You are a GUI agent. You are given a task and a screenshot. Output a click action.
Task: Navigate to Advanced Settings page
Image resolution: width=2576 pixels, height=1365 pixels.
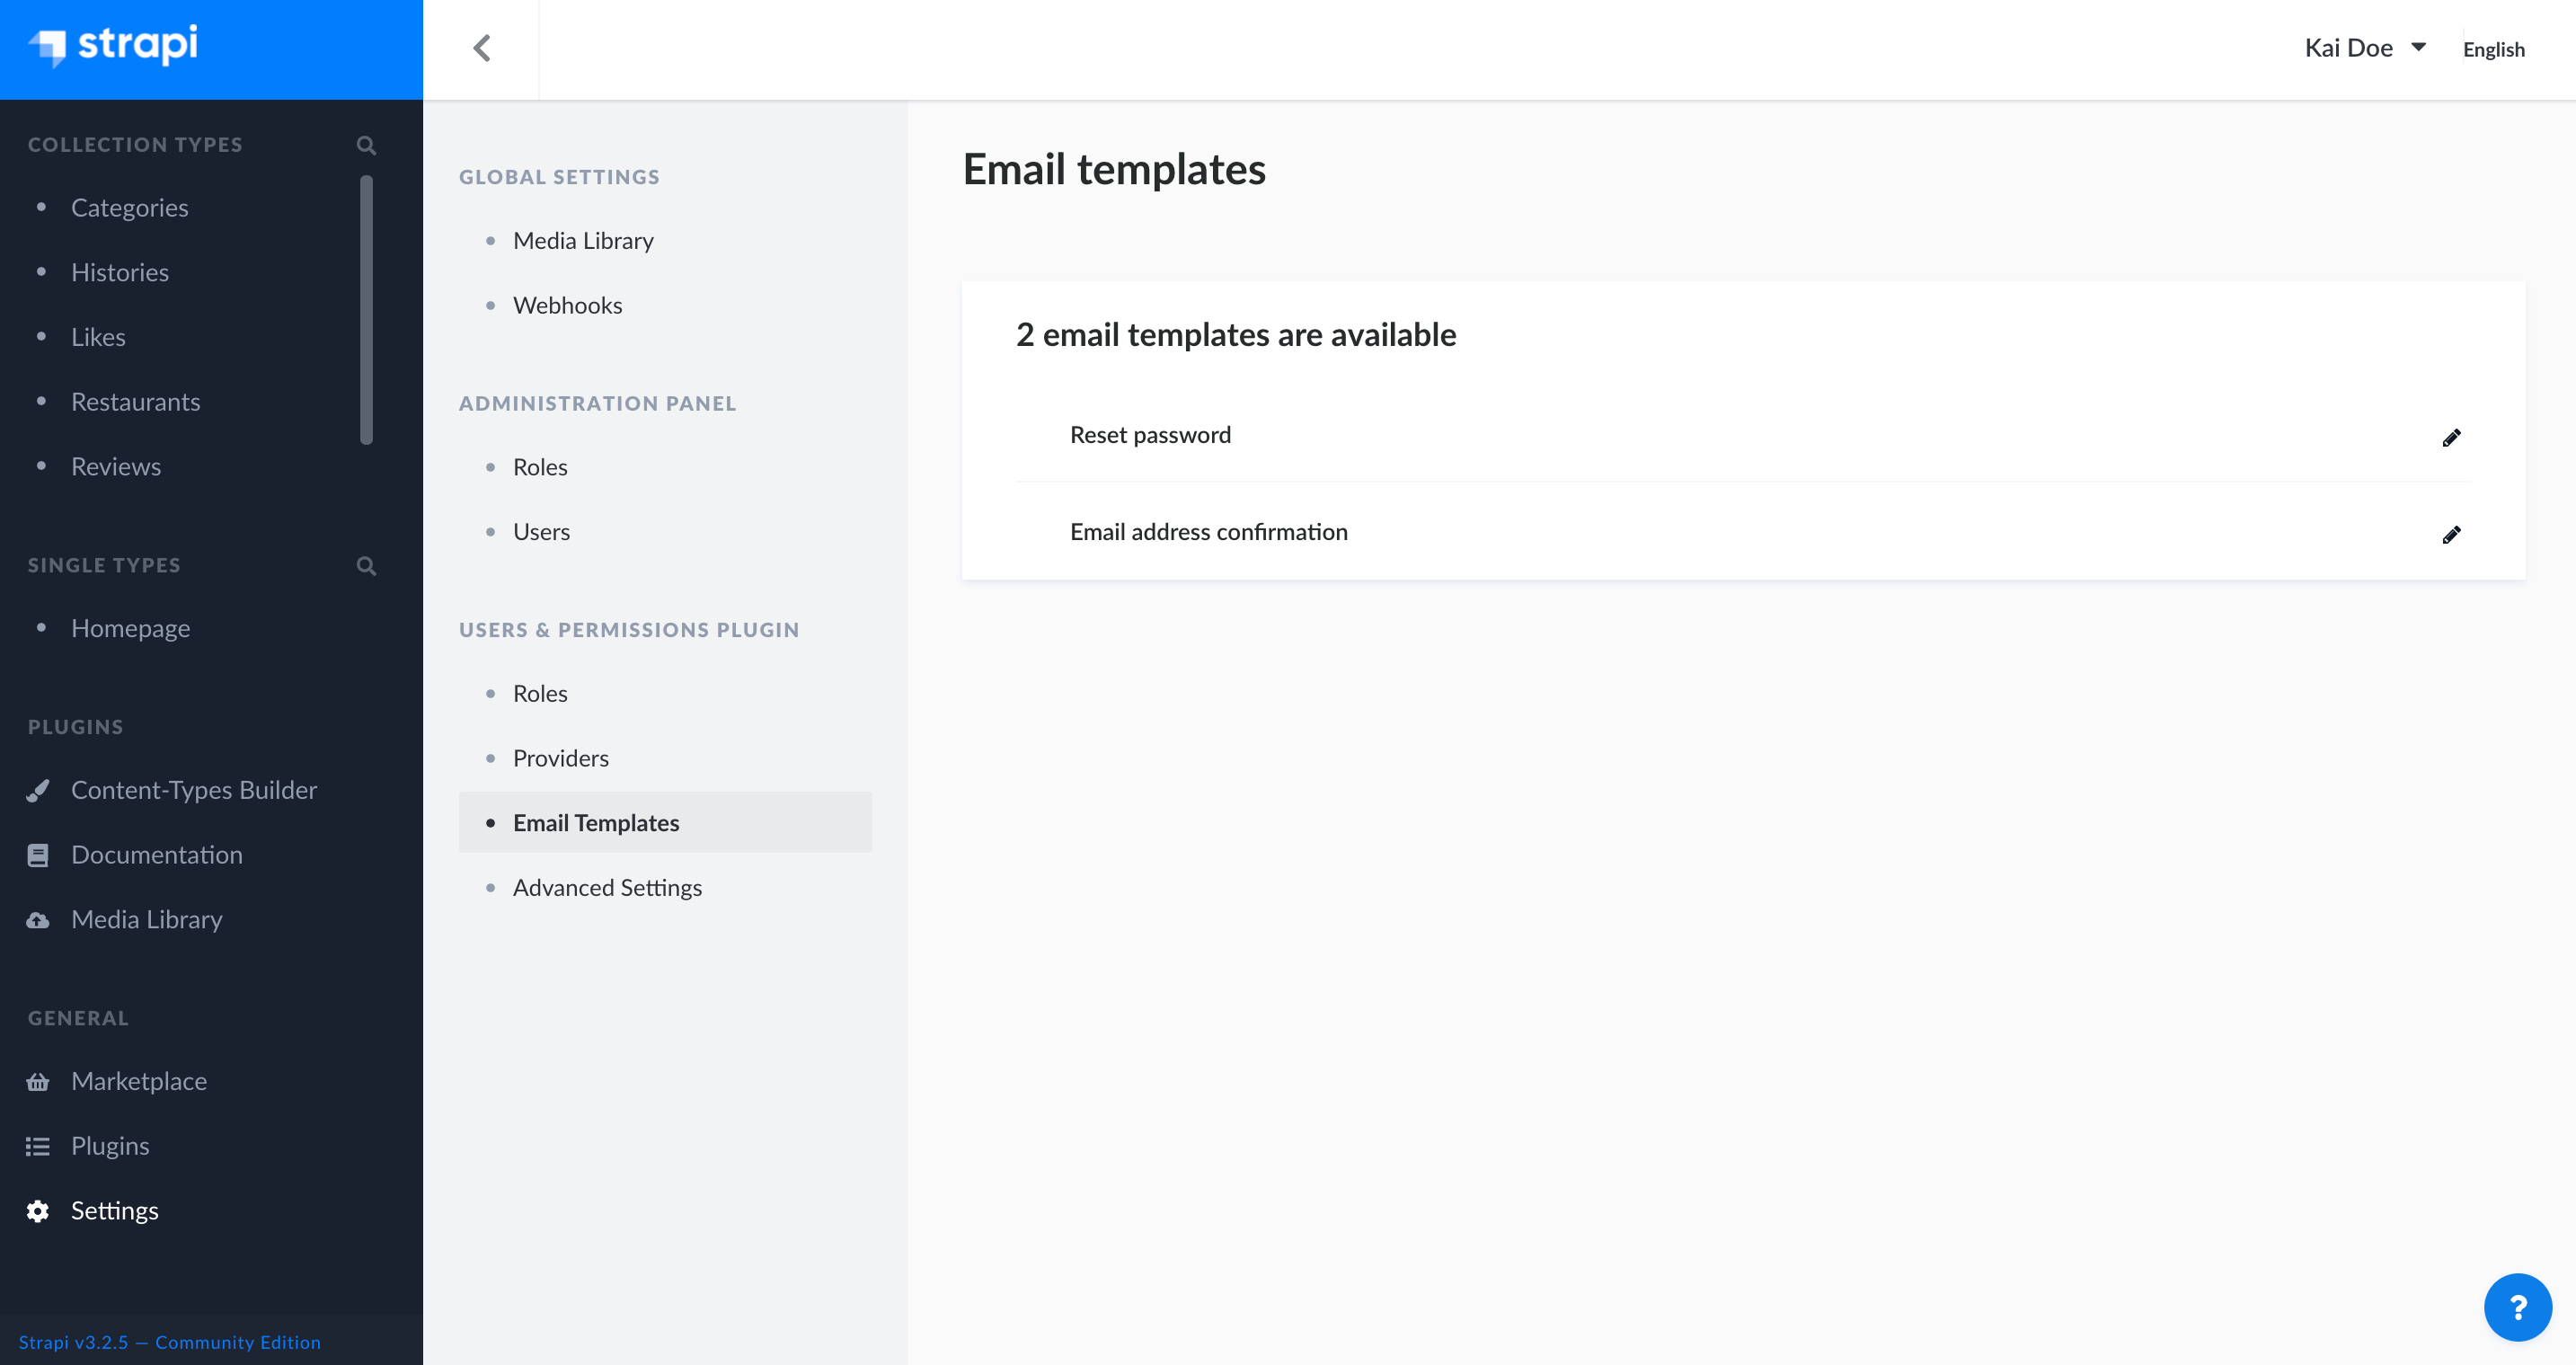606,886
